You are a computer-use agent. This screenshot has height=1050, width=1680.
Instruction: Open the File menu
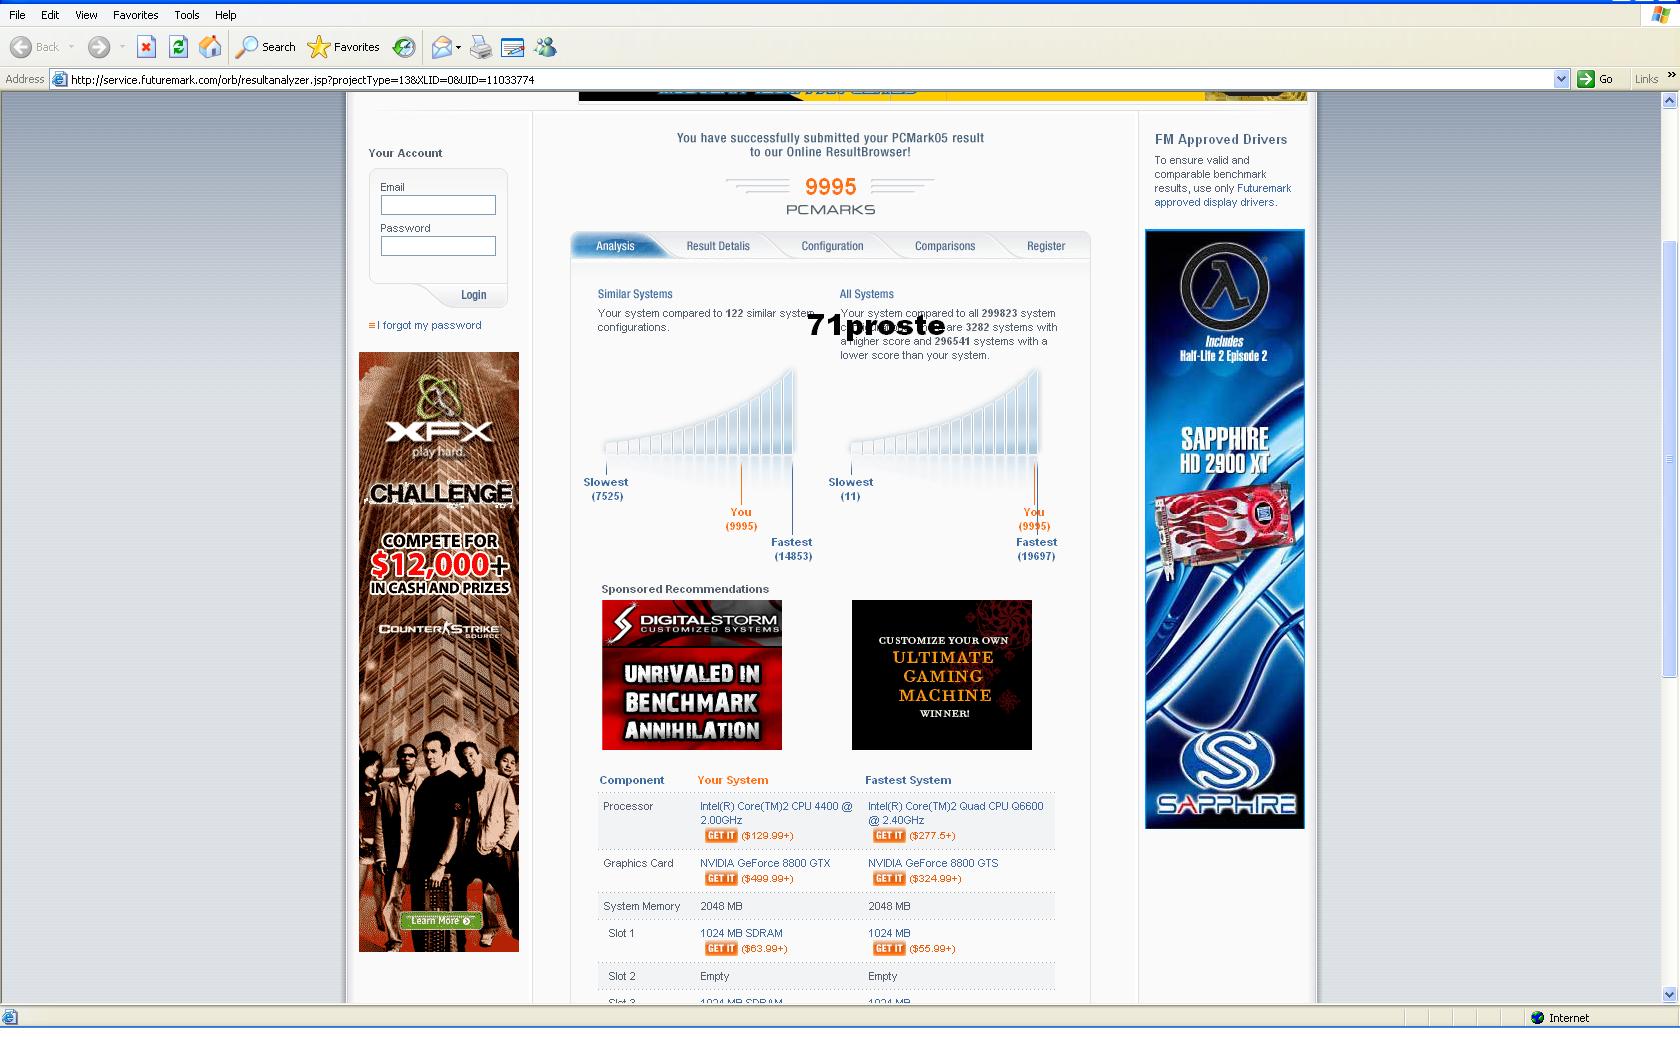(17, 15)
